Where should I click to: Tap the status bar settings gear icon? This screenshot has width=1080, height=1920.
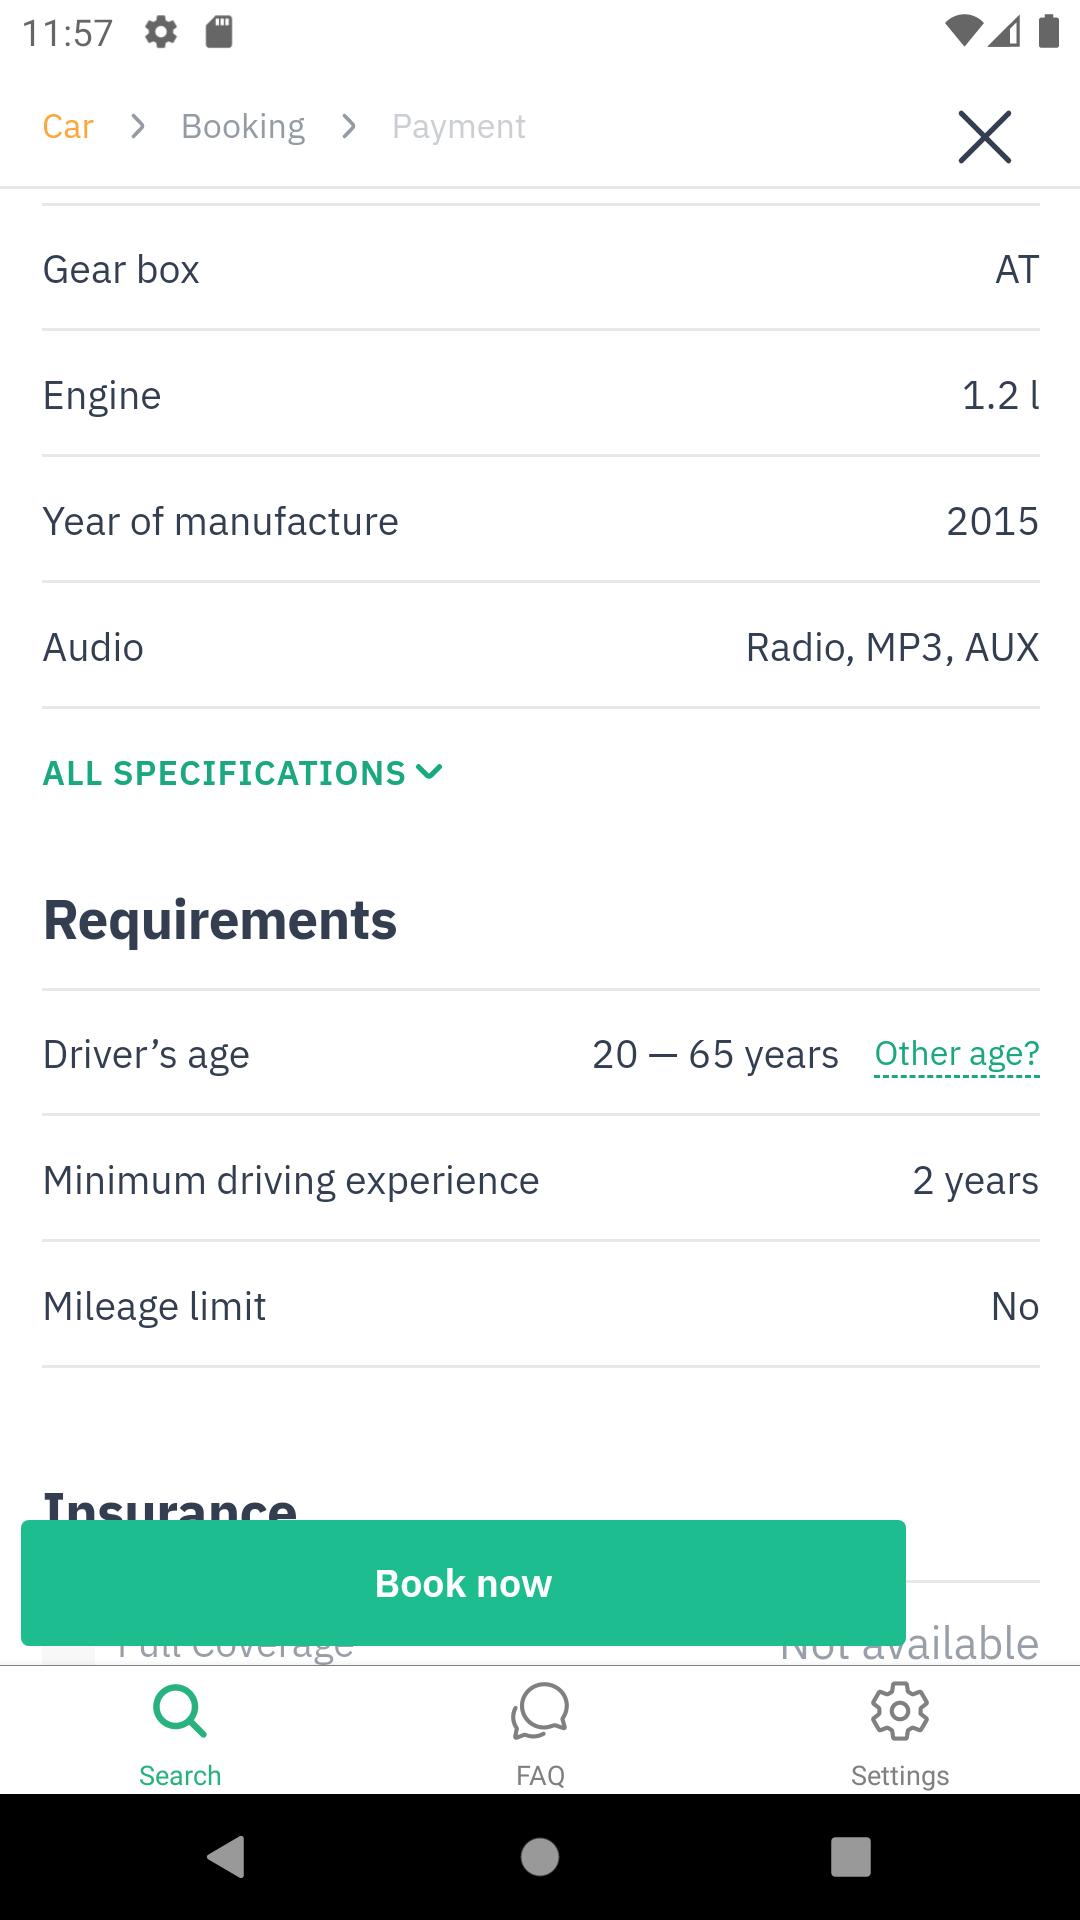coord(161,32)
